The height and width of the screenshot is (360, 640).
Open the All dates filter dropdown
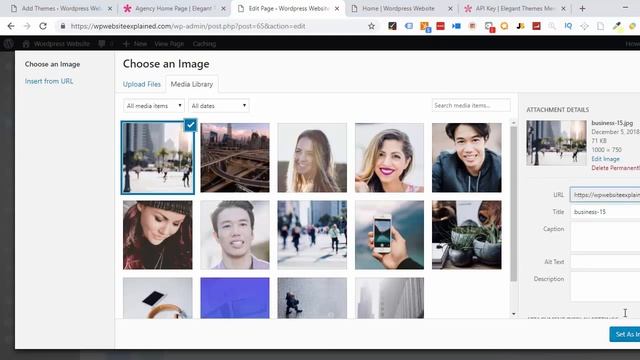pyautogui.click(x=219, y=106)
